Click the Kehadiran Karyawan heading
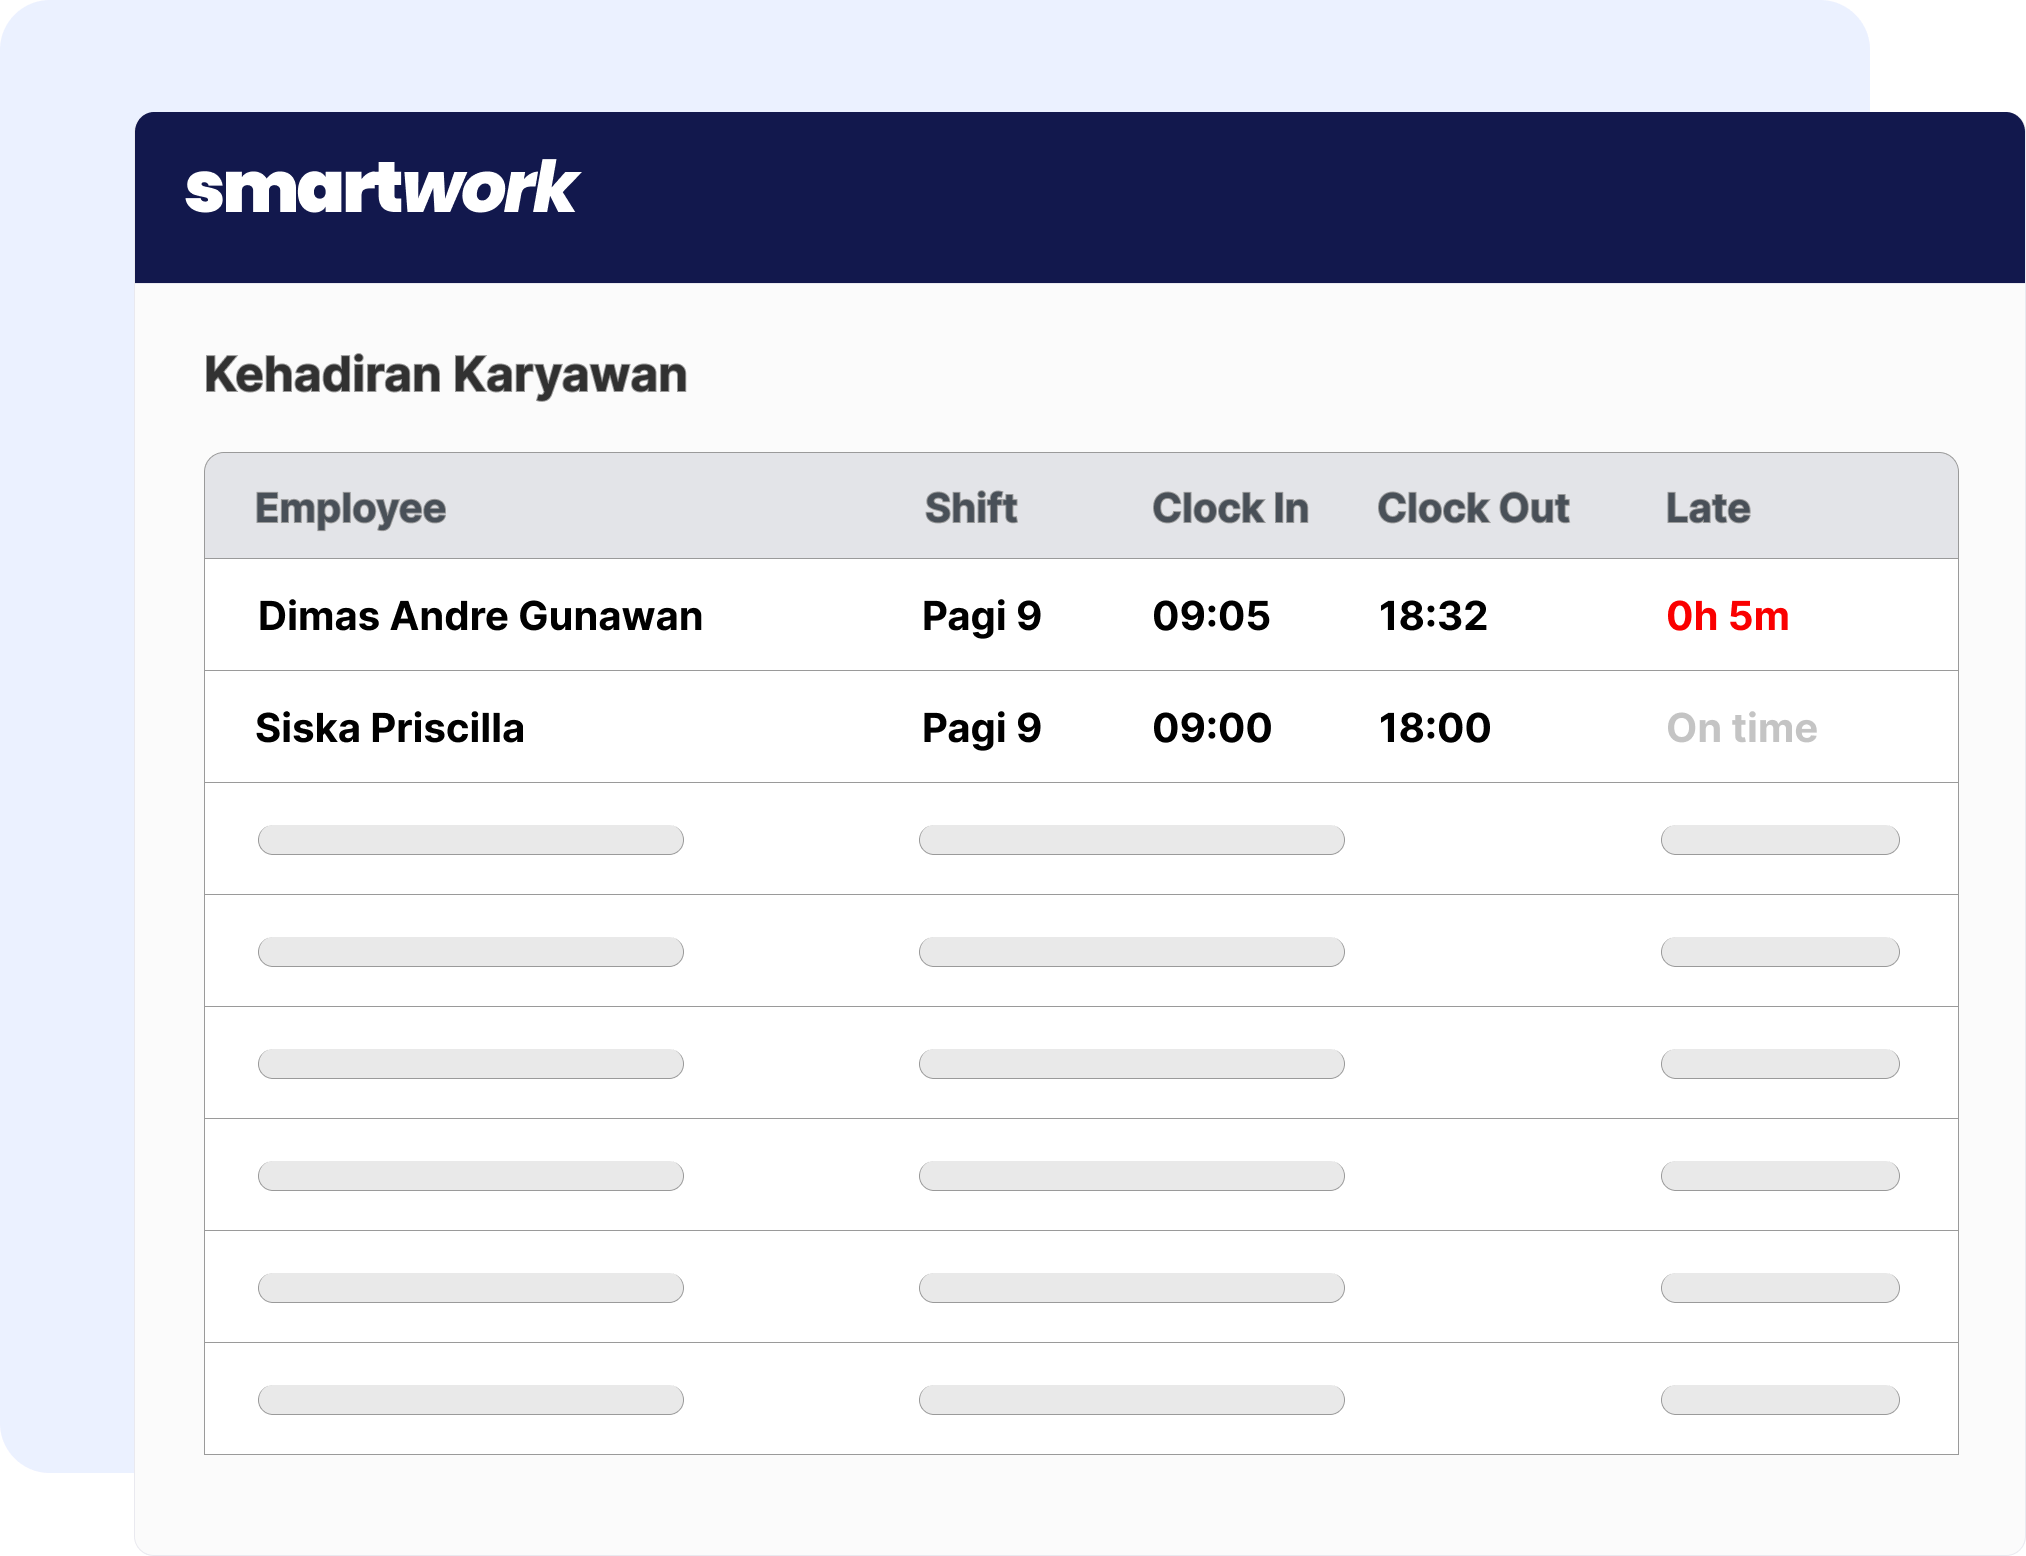 [446, 374]
